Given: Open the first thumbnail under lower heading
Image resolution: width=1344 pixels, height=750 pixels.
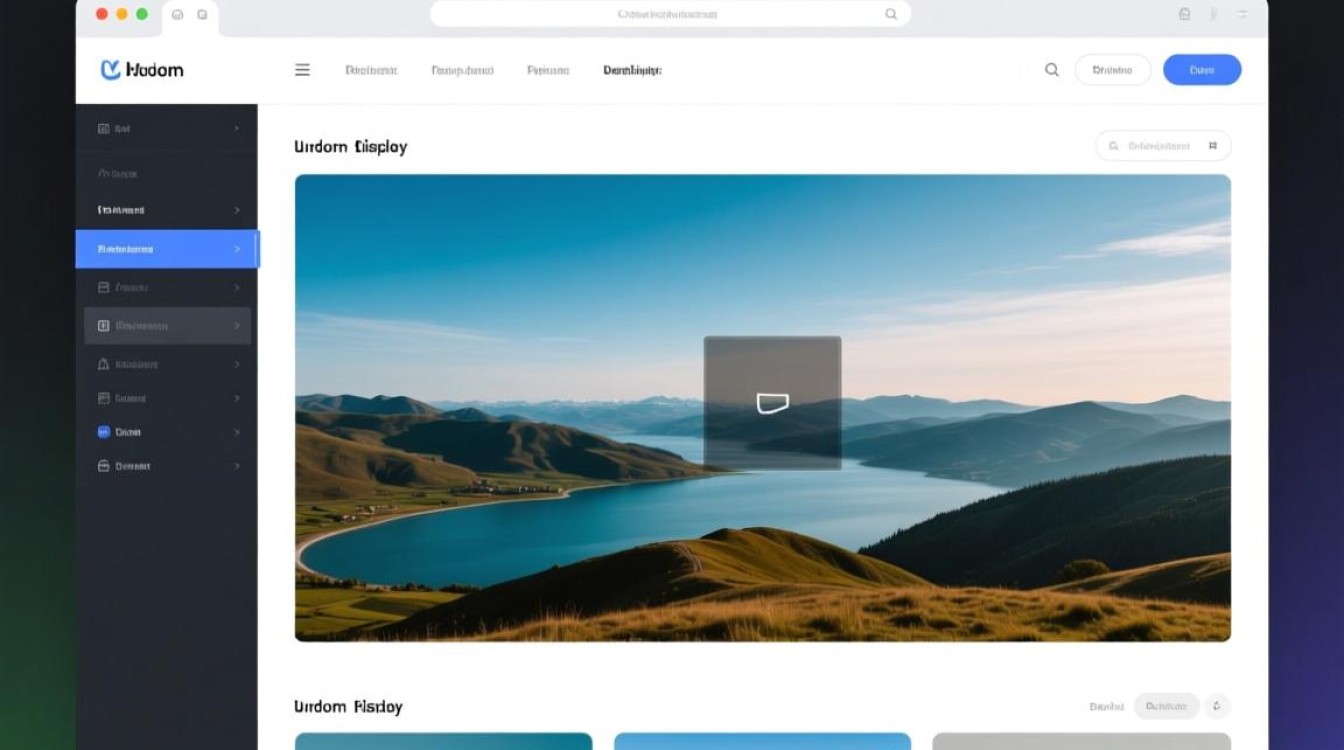Looking at the screenshot, I should (x=443, y=741).
